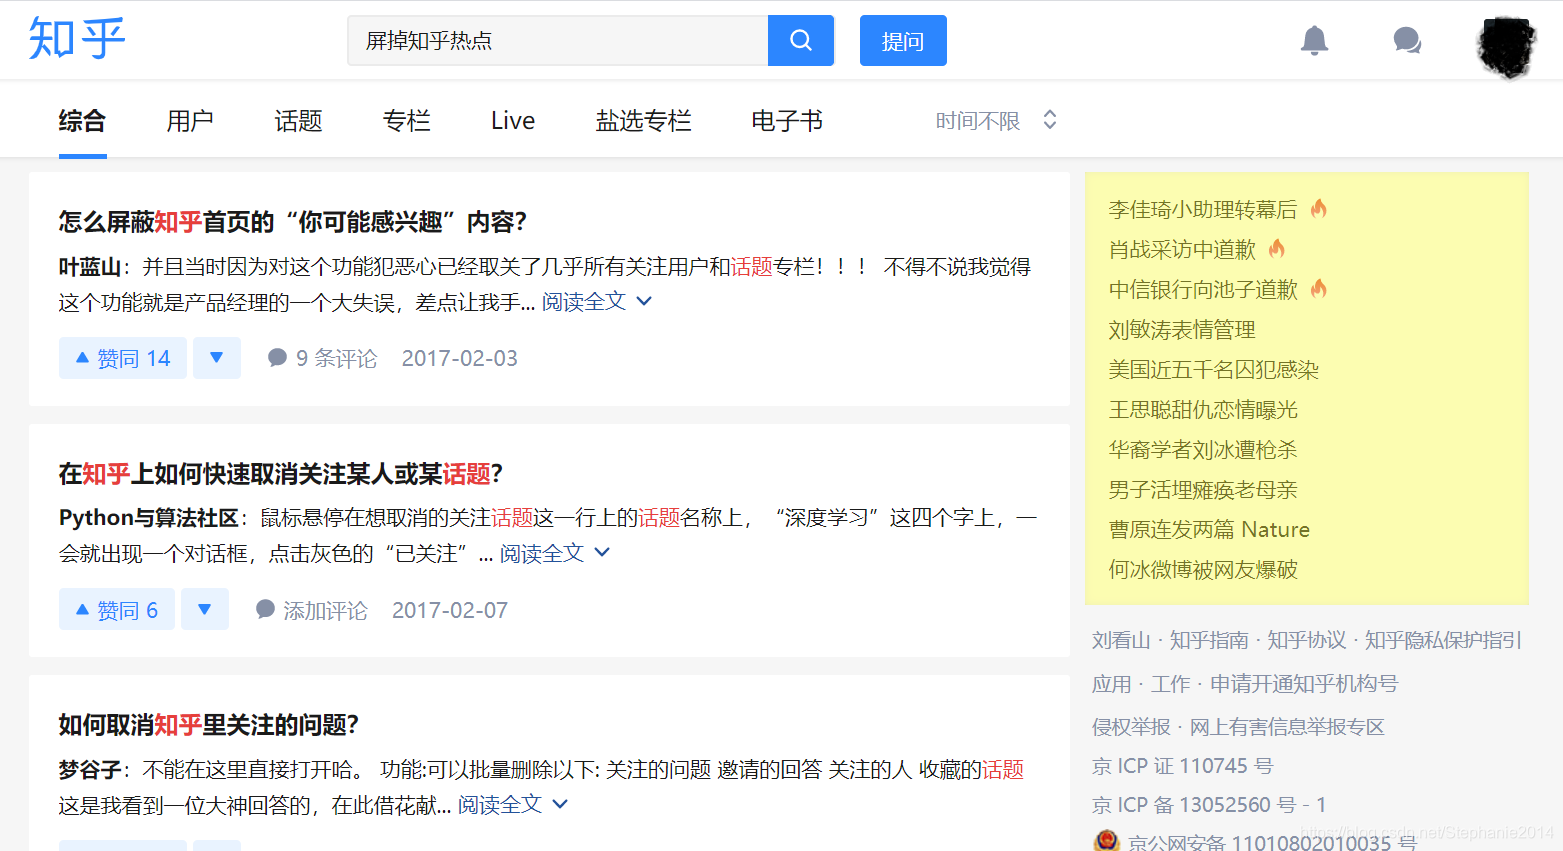Upvote 赞同 6 on Python与算法社区's answer

pos(117,610)
